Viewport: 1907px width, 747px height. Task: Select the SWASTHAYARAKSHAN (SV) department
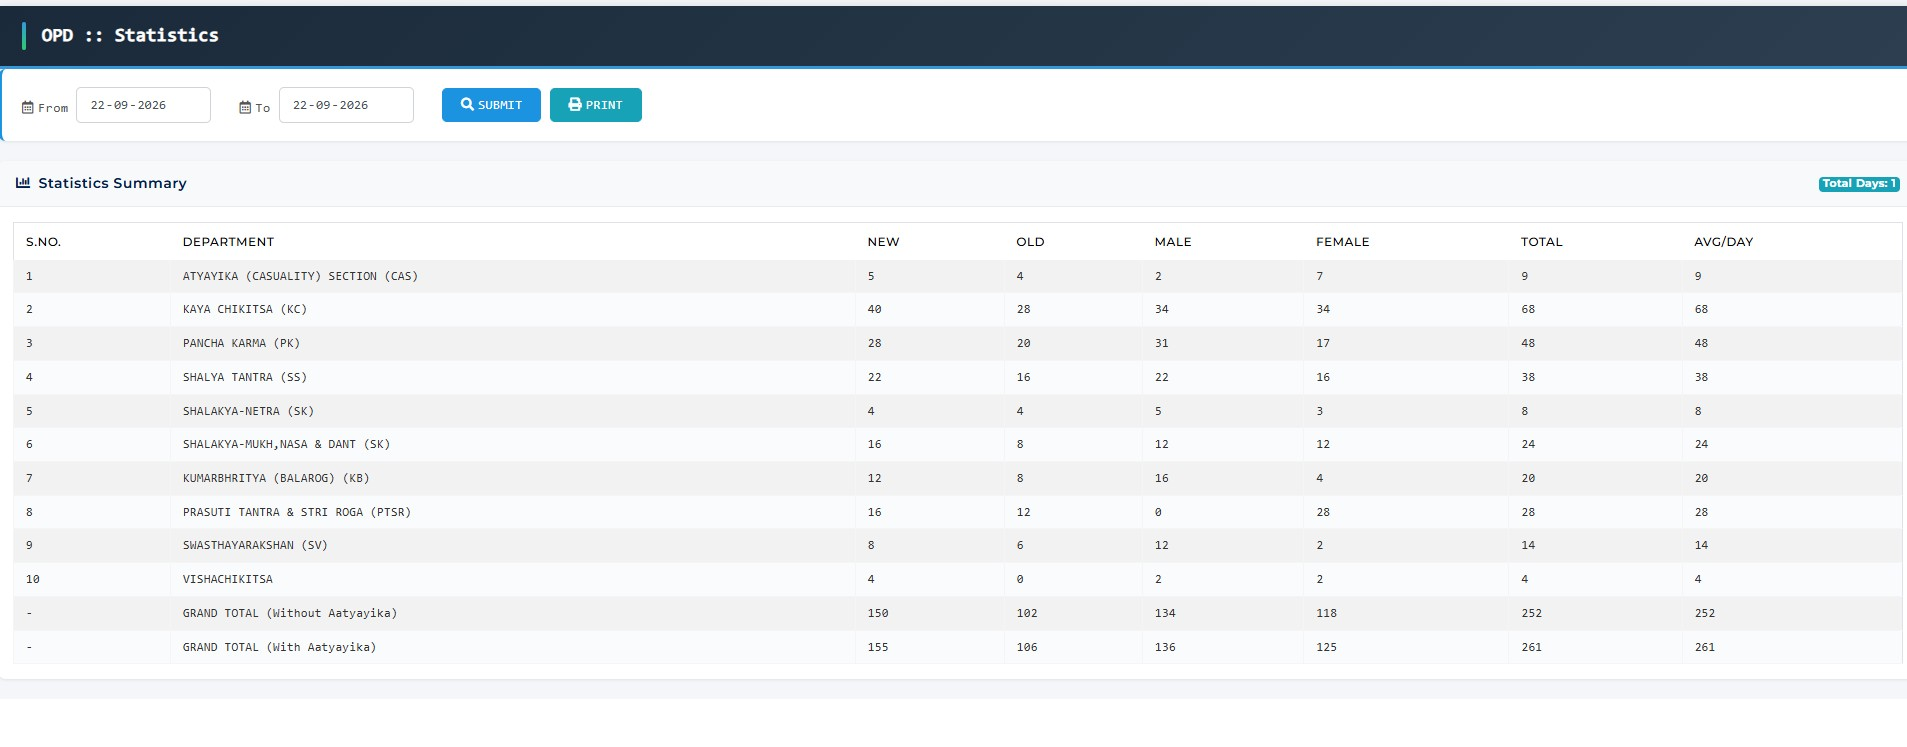[255, 545]
